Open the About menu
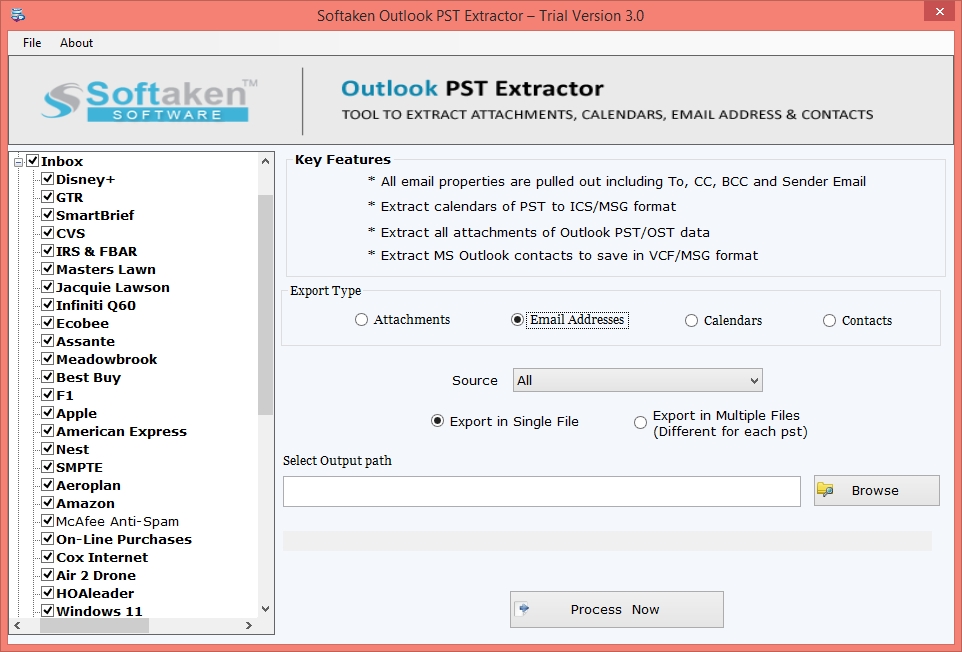Viewport: 962px width, 652px height. pyautogui.click(x=76, y=43)
